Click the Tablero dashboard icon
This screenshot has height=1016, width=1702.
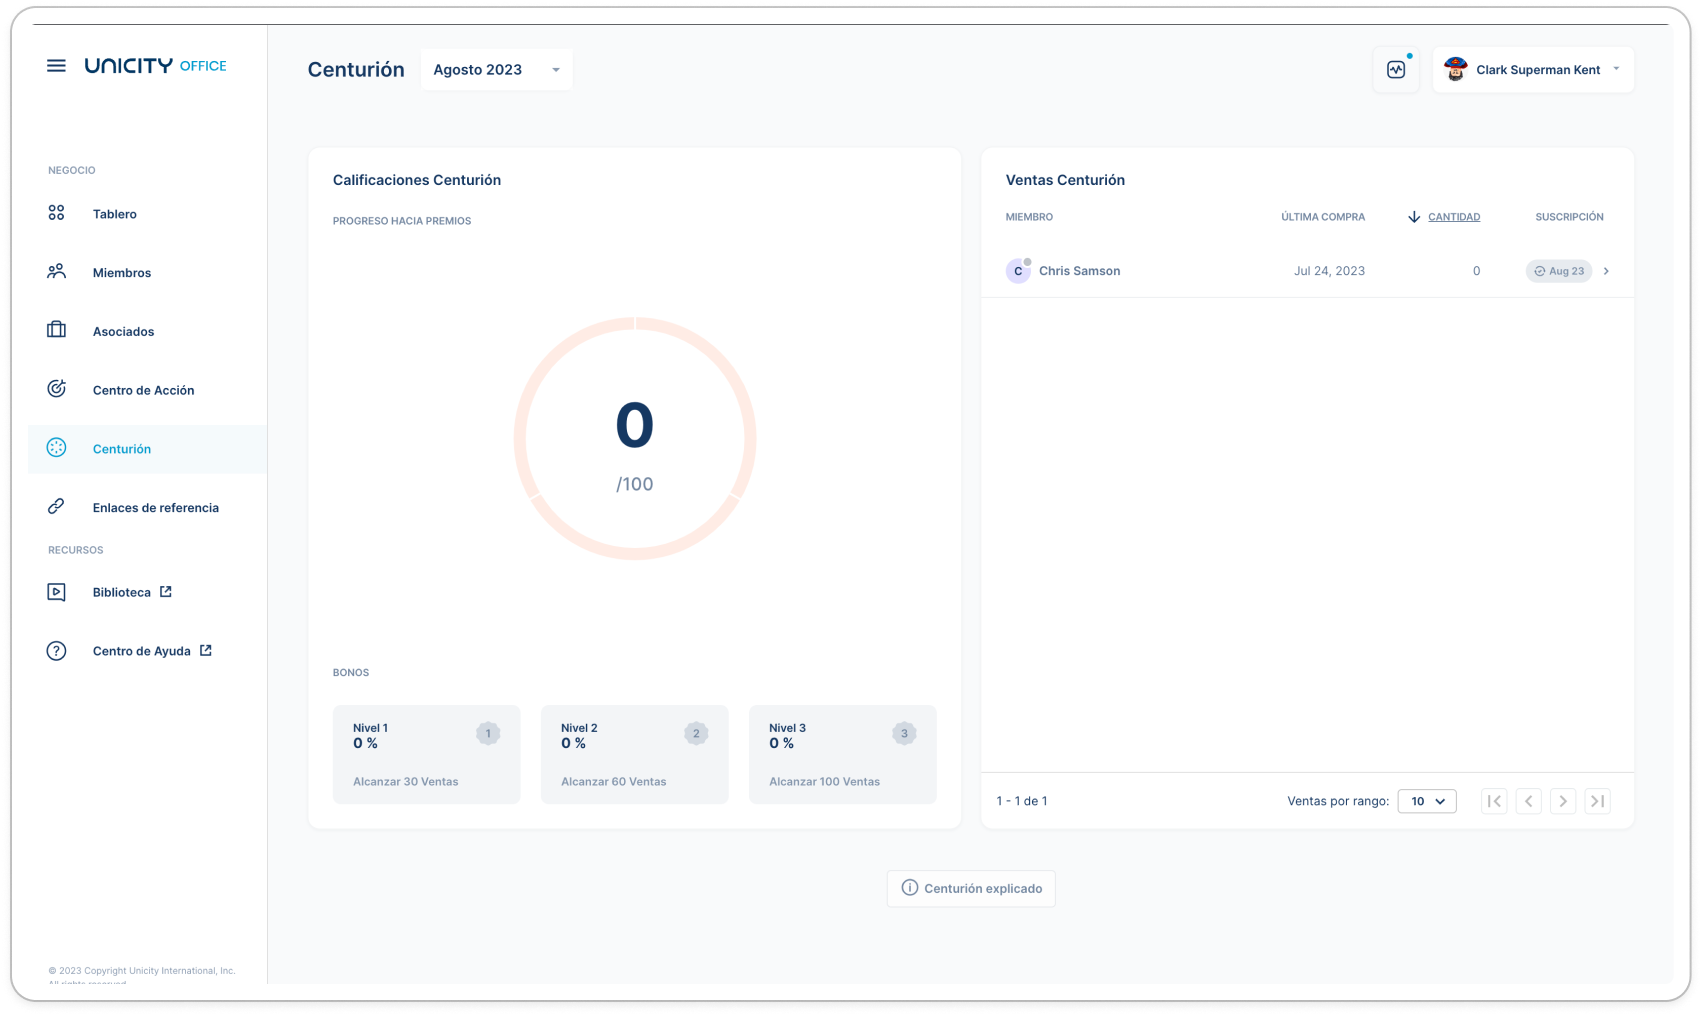pos(56,213)
